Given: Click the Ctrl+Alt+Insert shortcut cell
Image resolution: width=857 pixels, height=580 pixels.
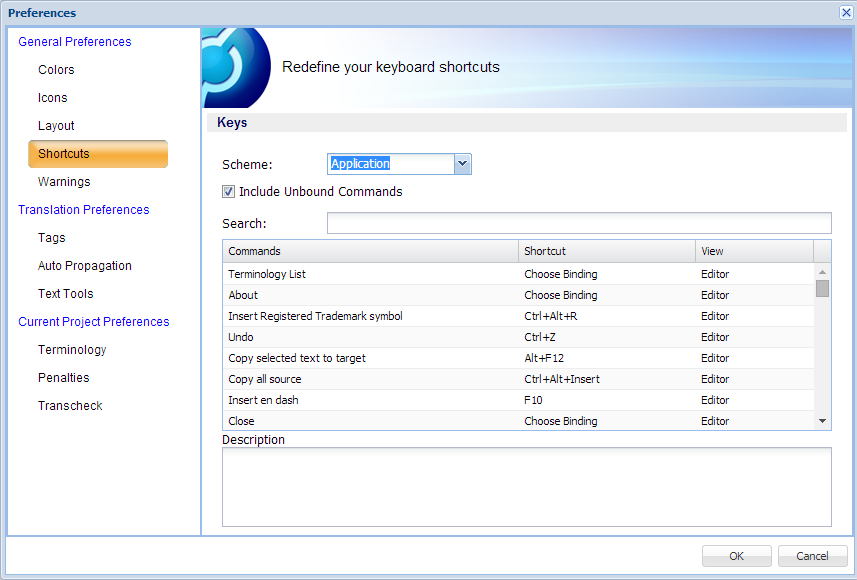Looking at the screenshot, I should 562,379.
